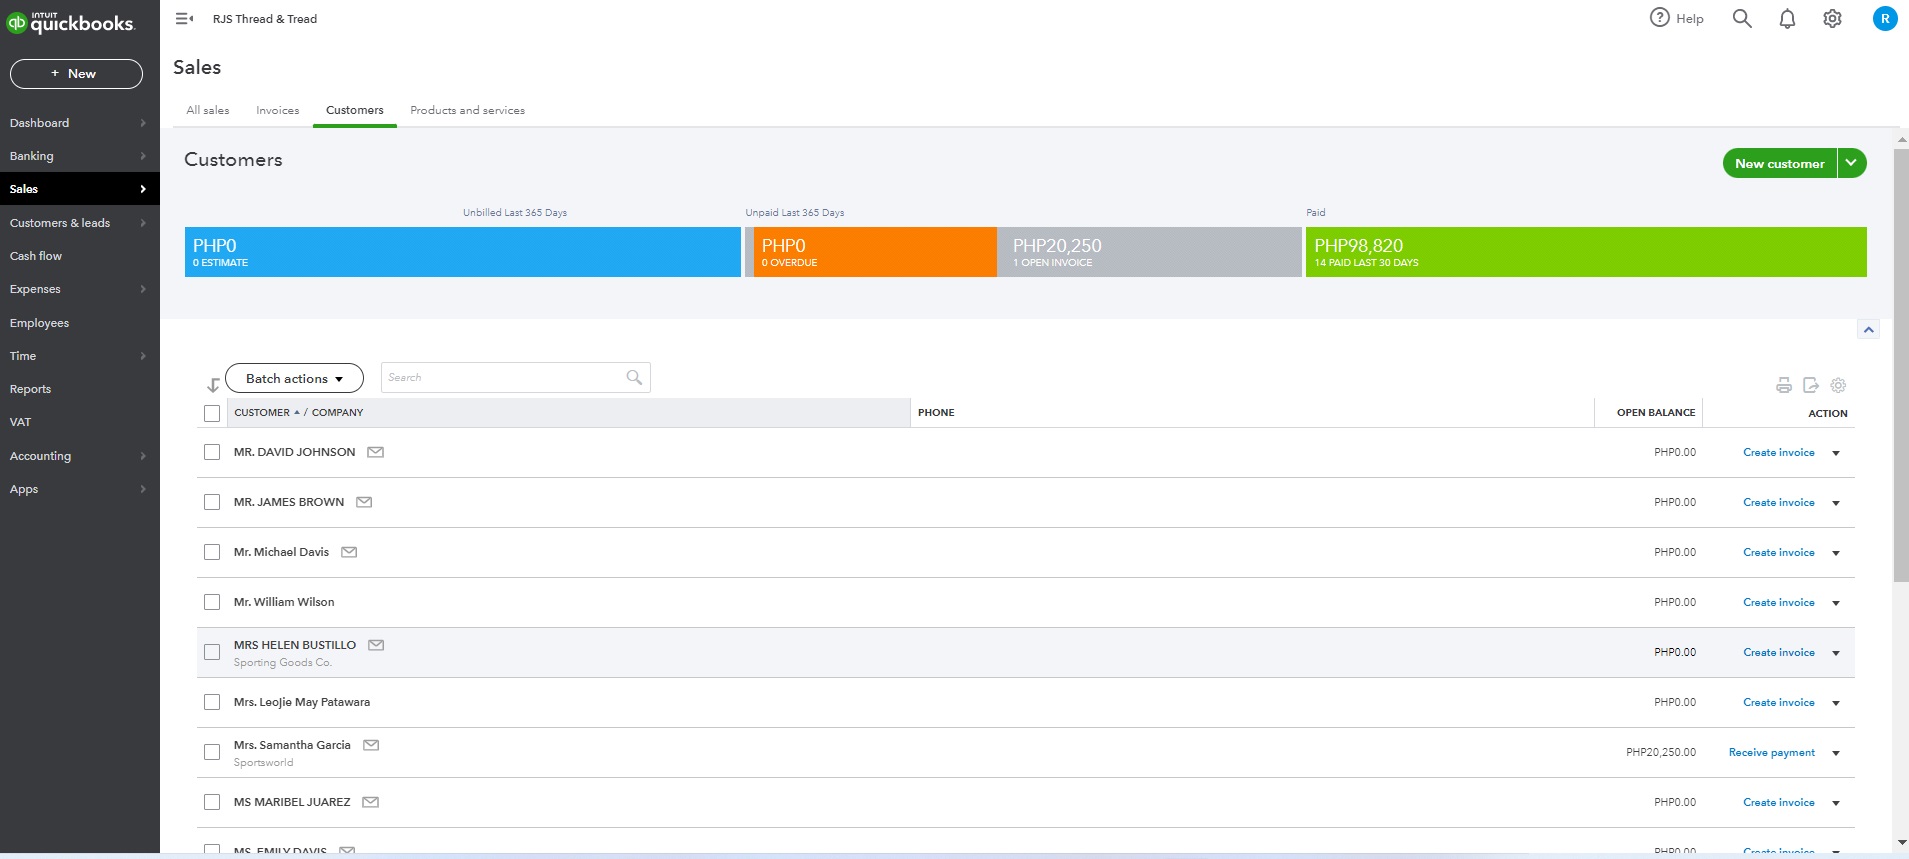Open action dropdown for Mrs Helen Bustillo

click(1836, 653)
